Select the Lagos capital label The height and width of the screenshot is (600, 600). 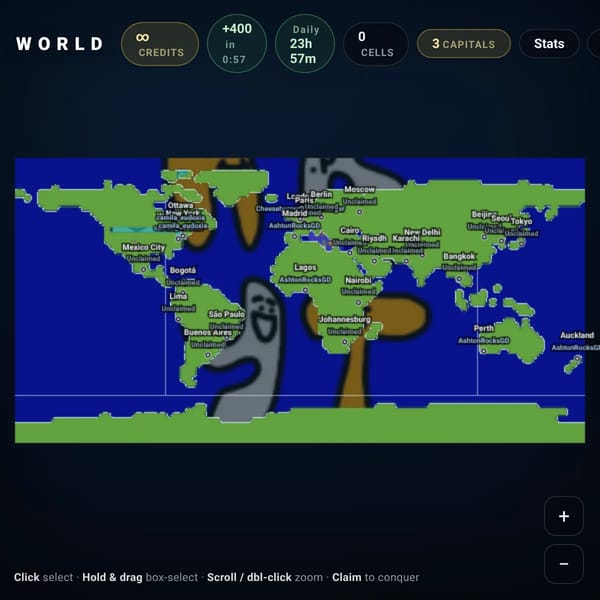pyautogui.click(x=305, y=267)
